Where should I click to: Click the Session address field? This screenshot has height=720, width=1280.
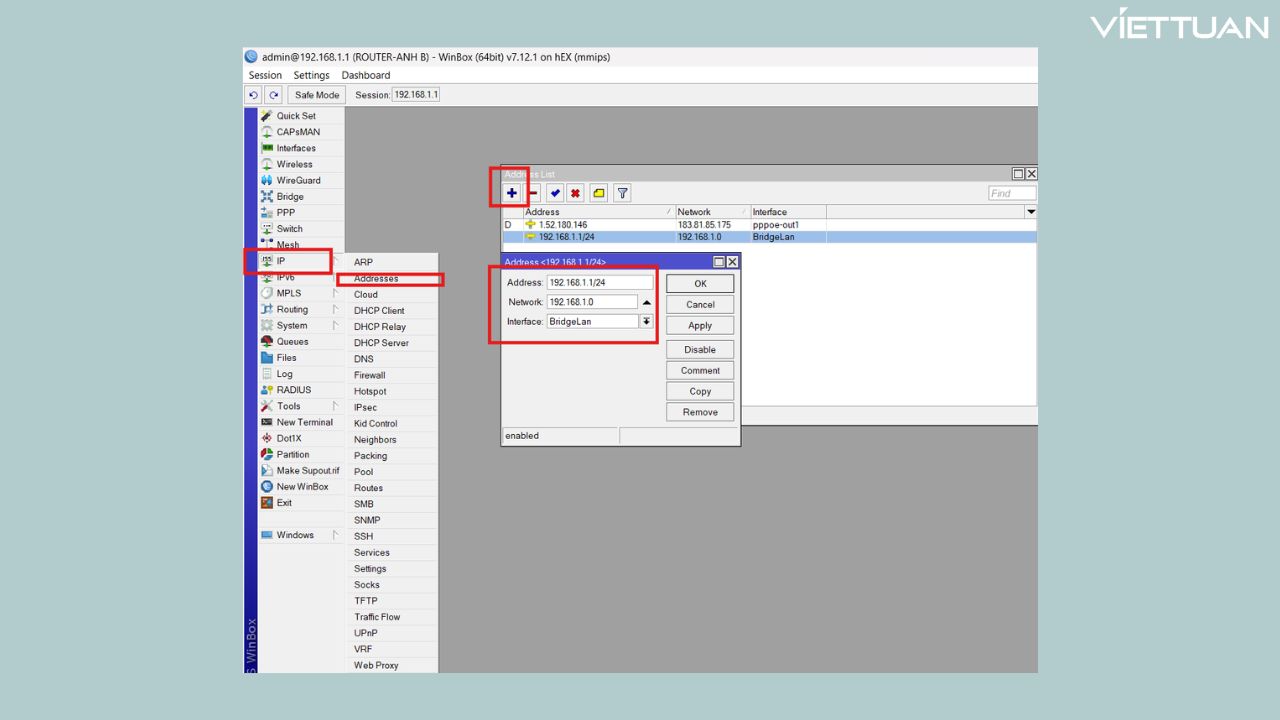[415, 95]
